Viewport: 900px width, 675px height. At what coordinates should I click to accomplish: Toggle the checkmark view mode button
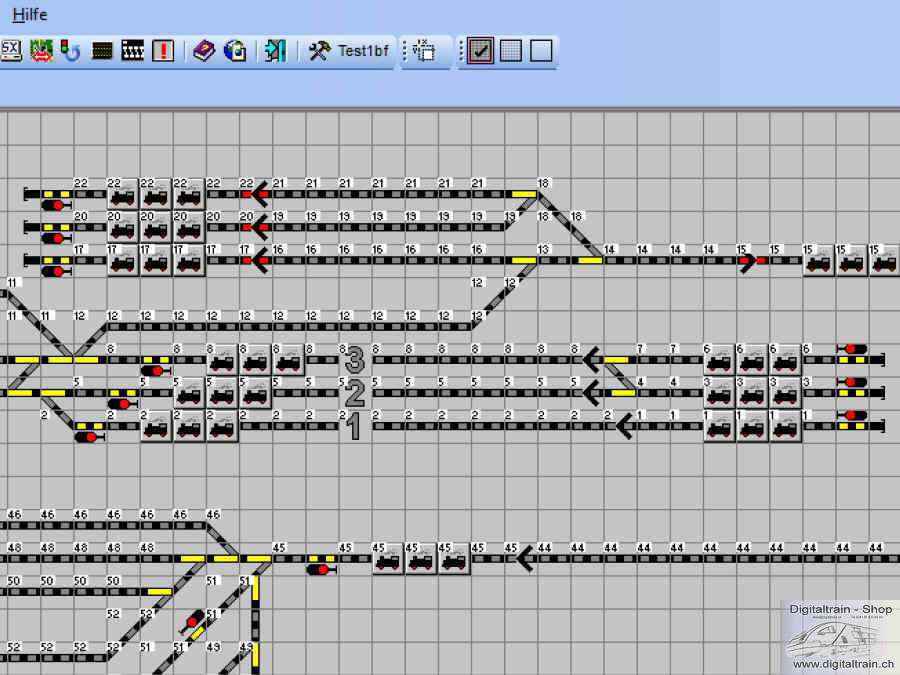[480, 51]
